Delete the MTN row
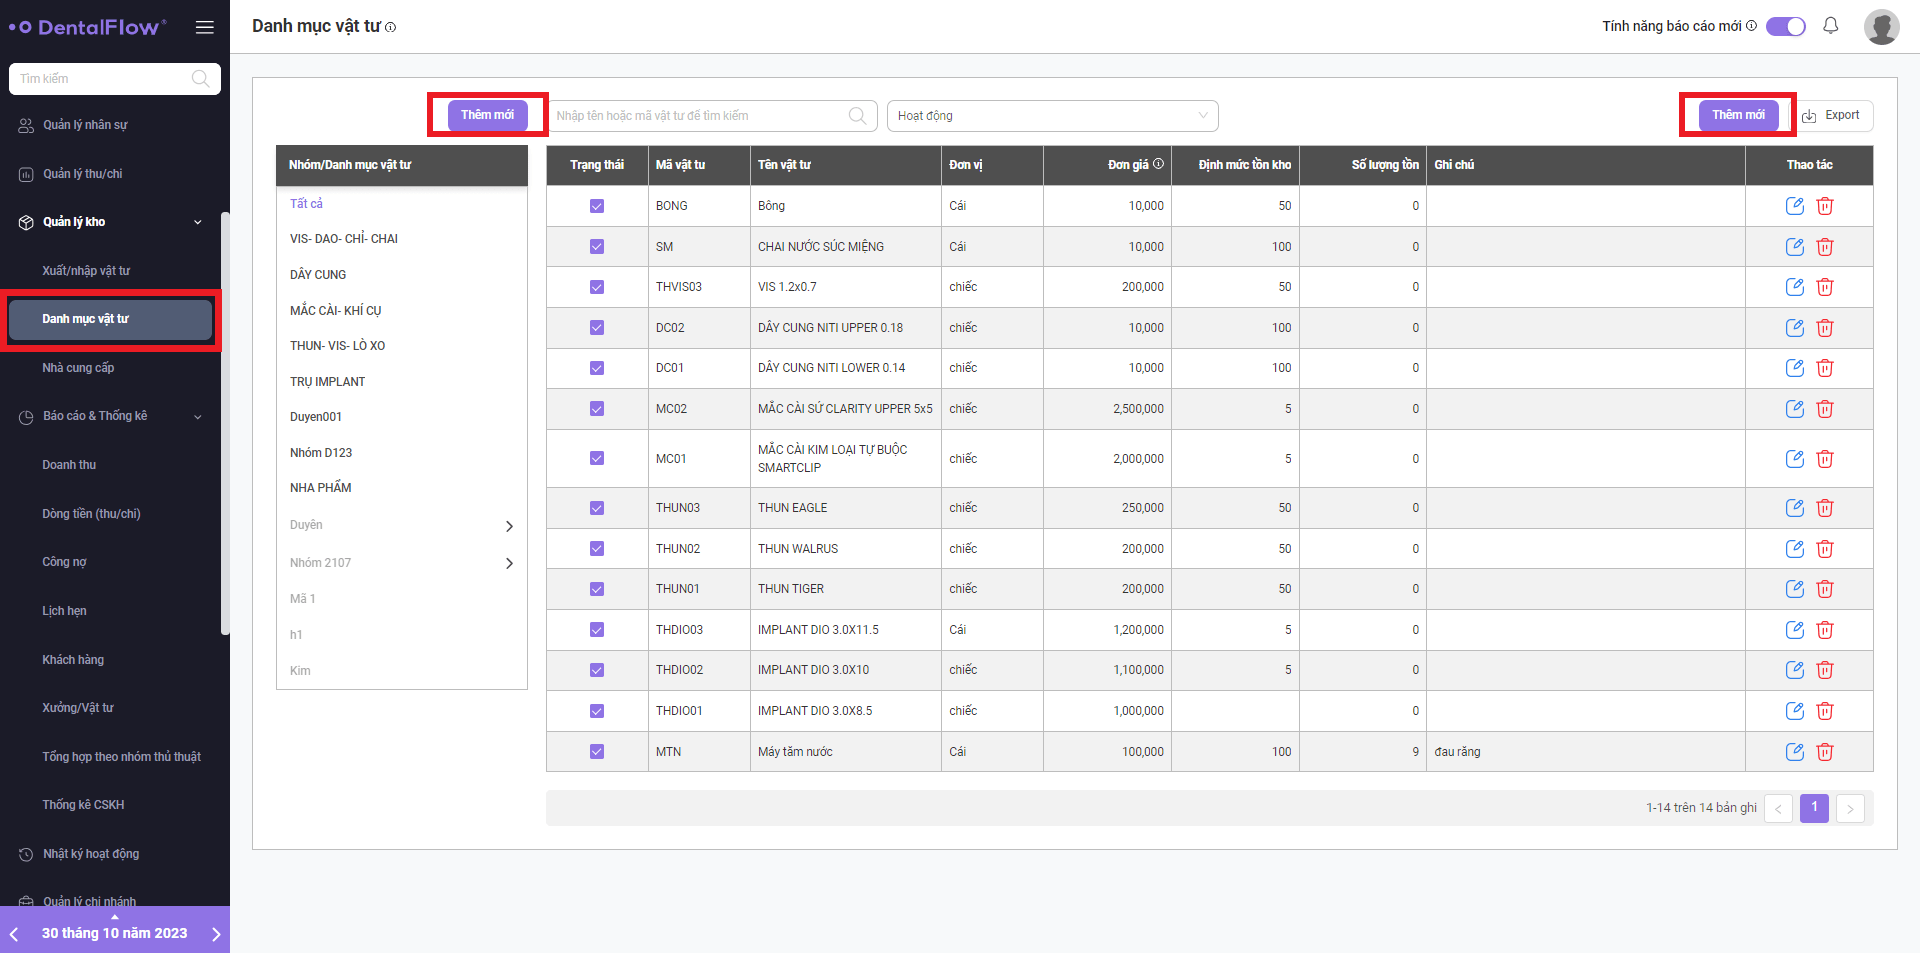Viewport: 1920px width, 953px height. (1825, 752)
